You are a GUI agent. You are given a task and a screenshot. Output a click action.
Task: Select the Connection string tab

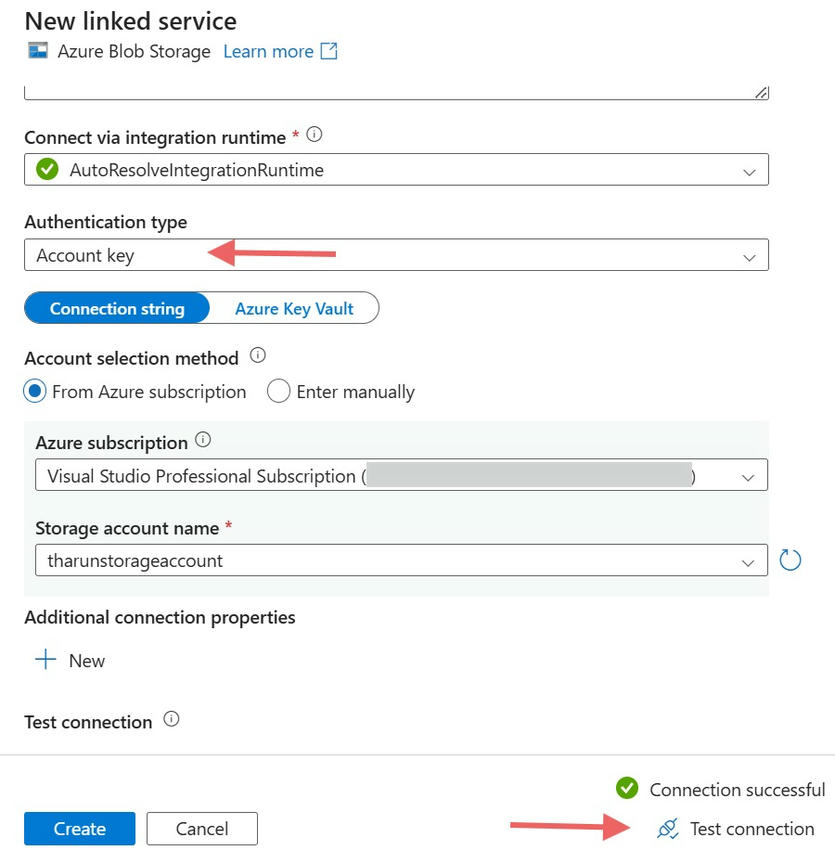click(117, 308)
